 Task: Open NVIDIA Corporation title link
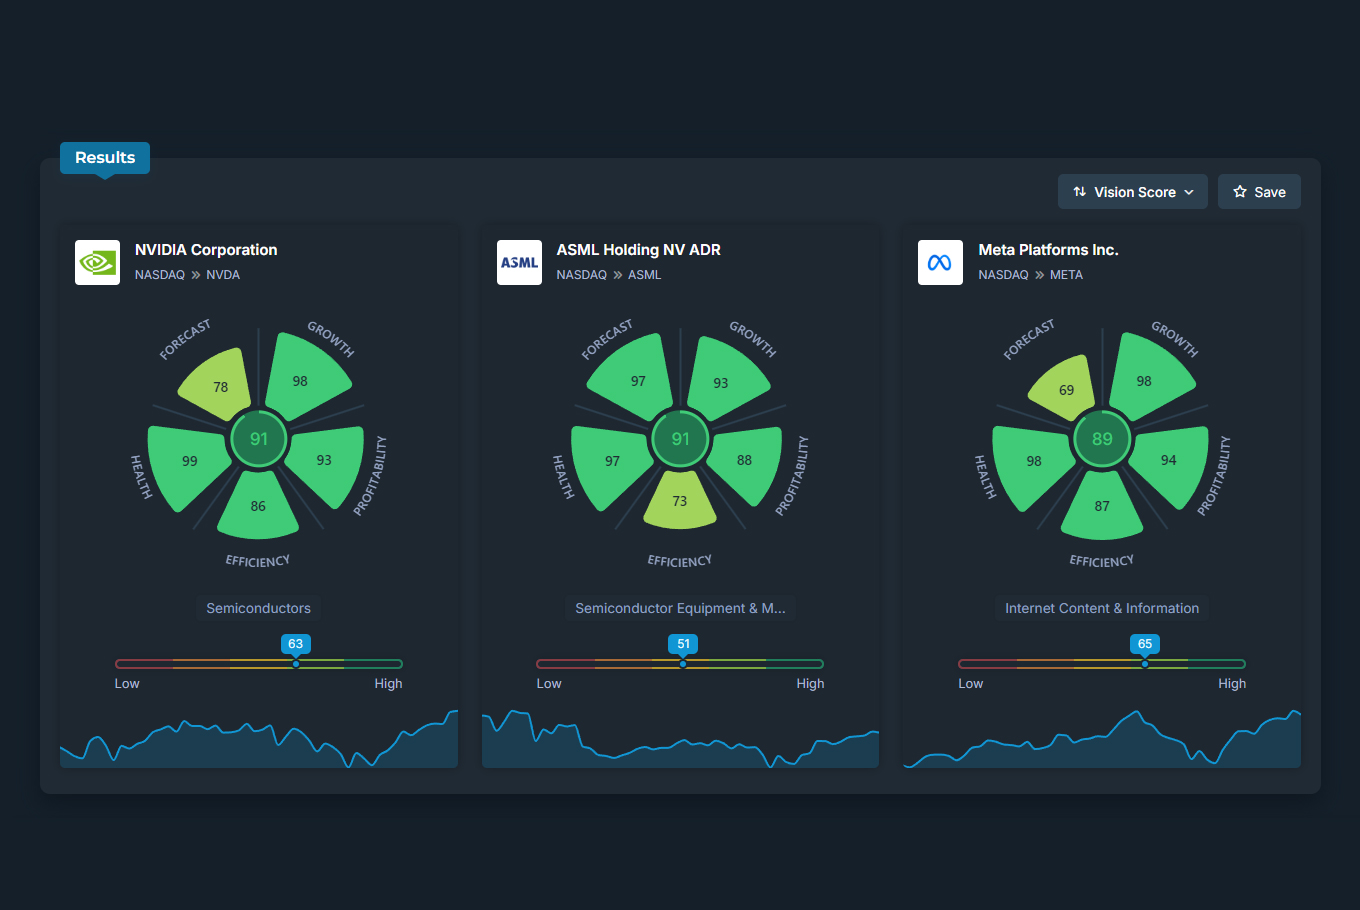pos(206,250)
